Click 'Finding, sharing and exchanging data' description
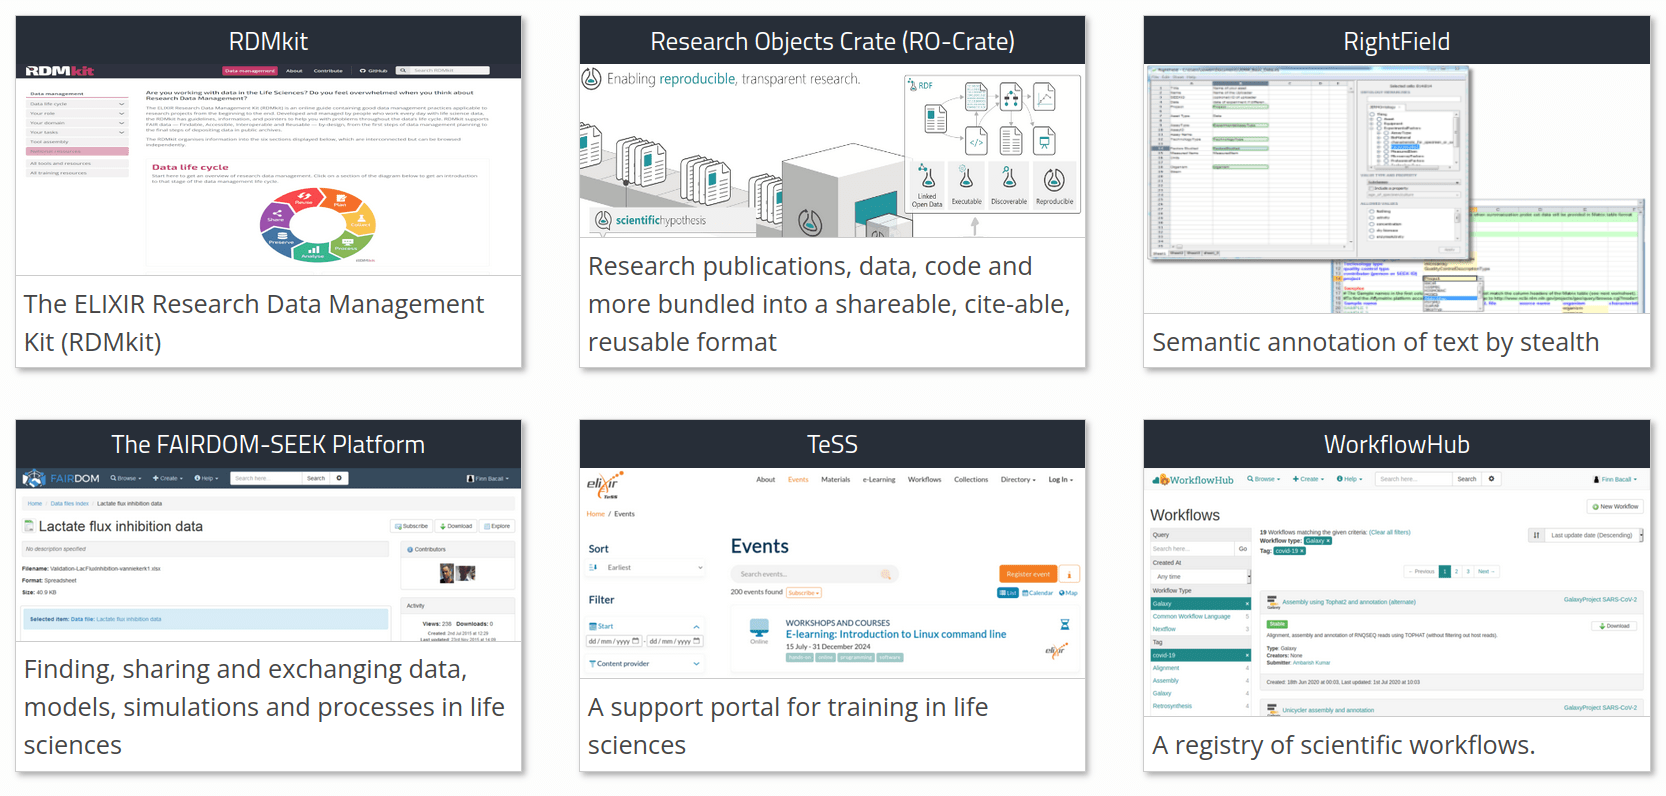Screen dimensions: 1666x796 (264, 707)
